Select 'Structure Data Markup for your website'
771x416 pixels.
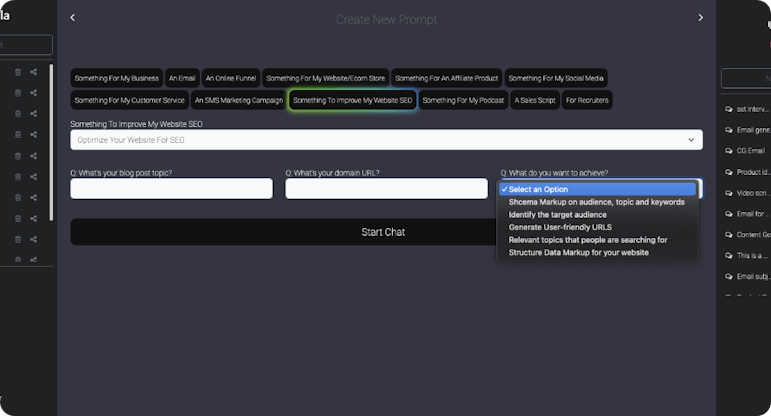tap(578, 253)
